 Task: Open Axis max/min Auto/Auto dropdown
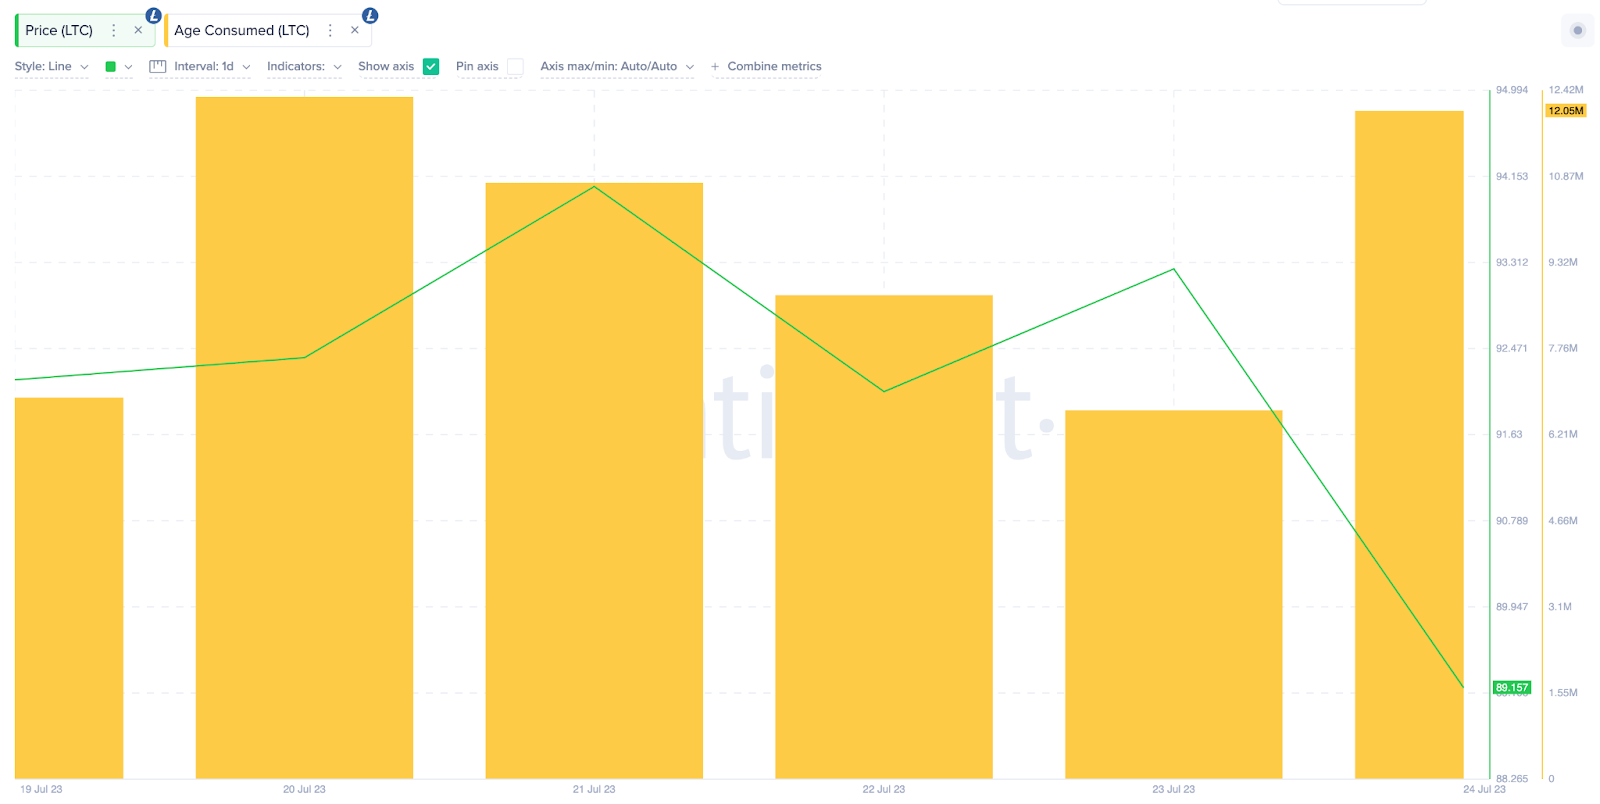point(617,67)
